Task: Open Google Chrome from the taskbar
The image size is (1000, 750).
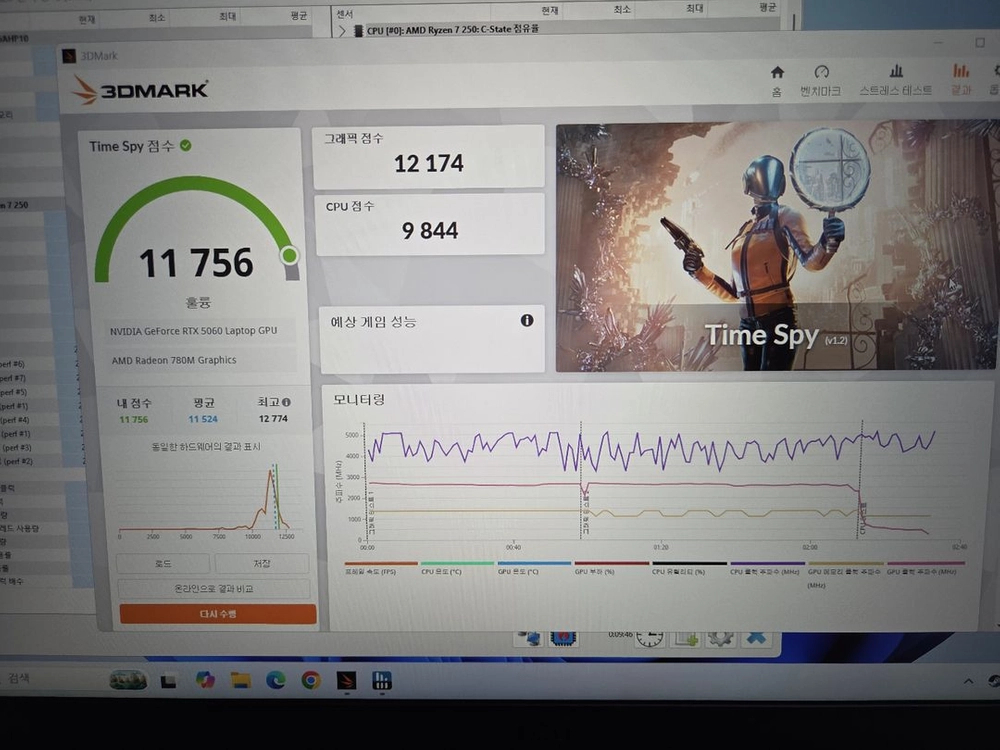Action: 311,680
